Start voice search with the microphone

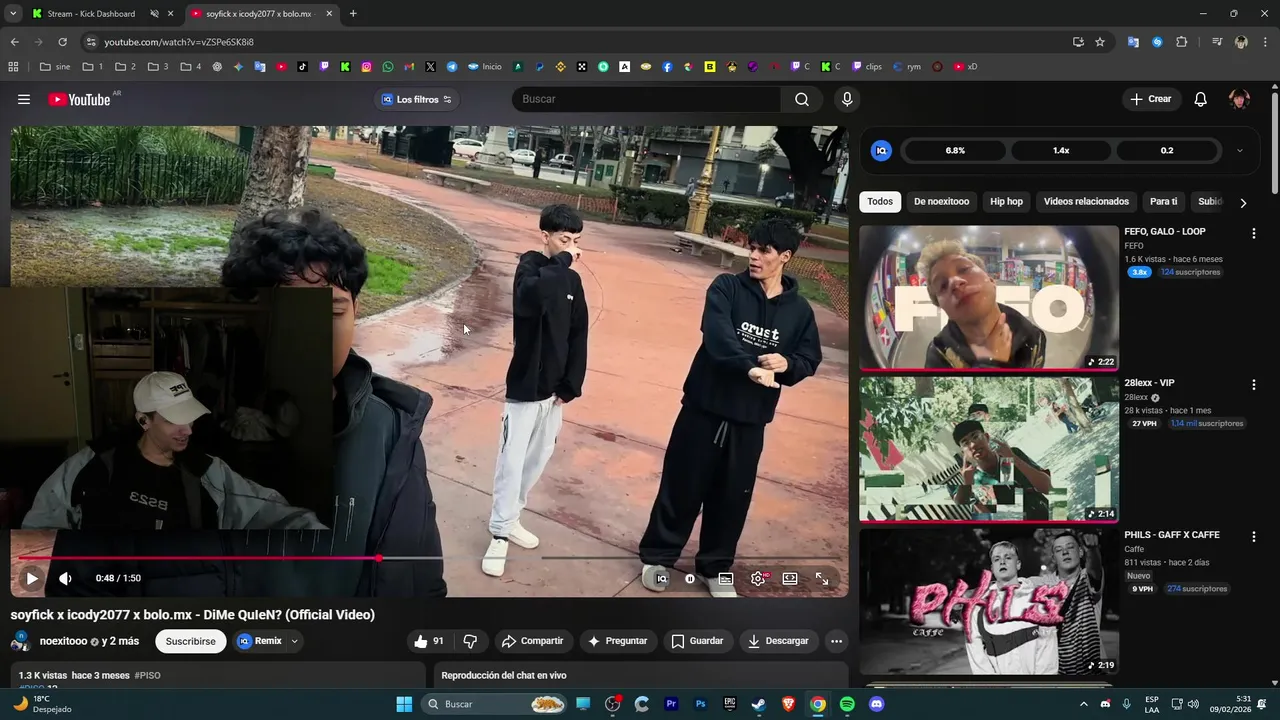[x=847, y=99]
